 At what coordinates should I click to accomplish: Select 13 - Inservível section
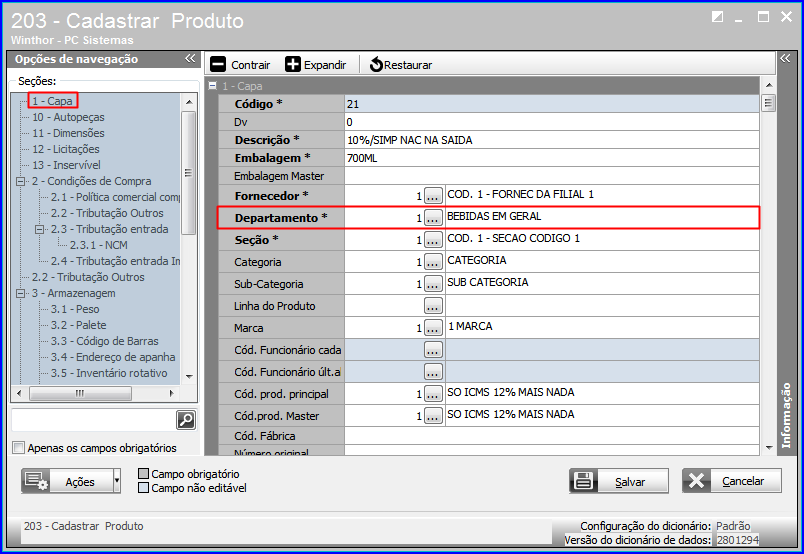point(66,165)
